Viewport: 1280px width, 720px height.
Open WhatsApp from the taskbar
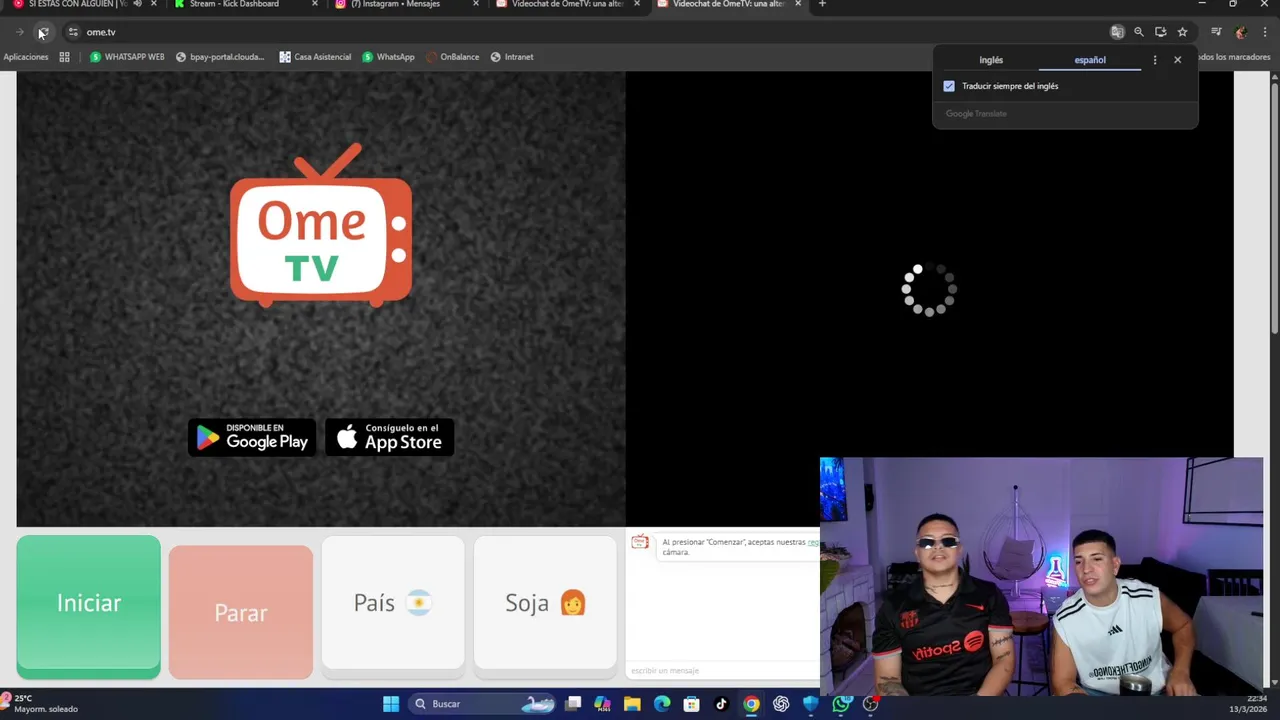click(841, 704)
